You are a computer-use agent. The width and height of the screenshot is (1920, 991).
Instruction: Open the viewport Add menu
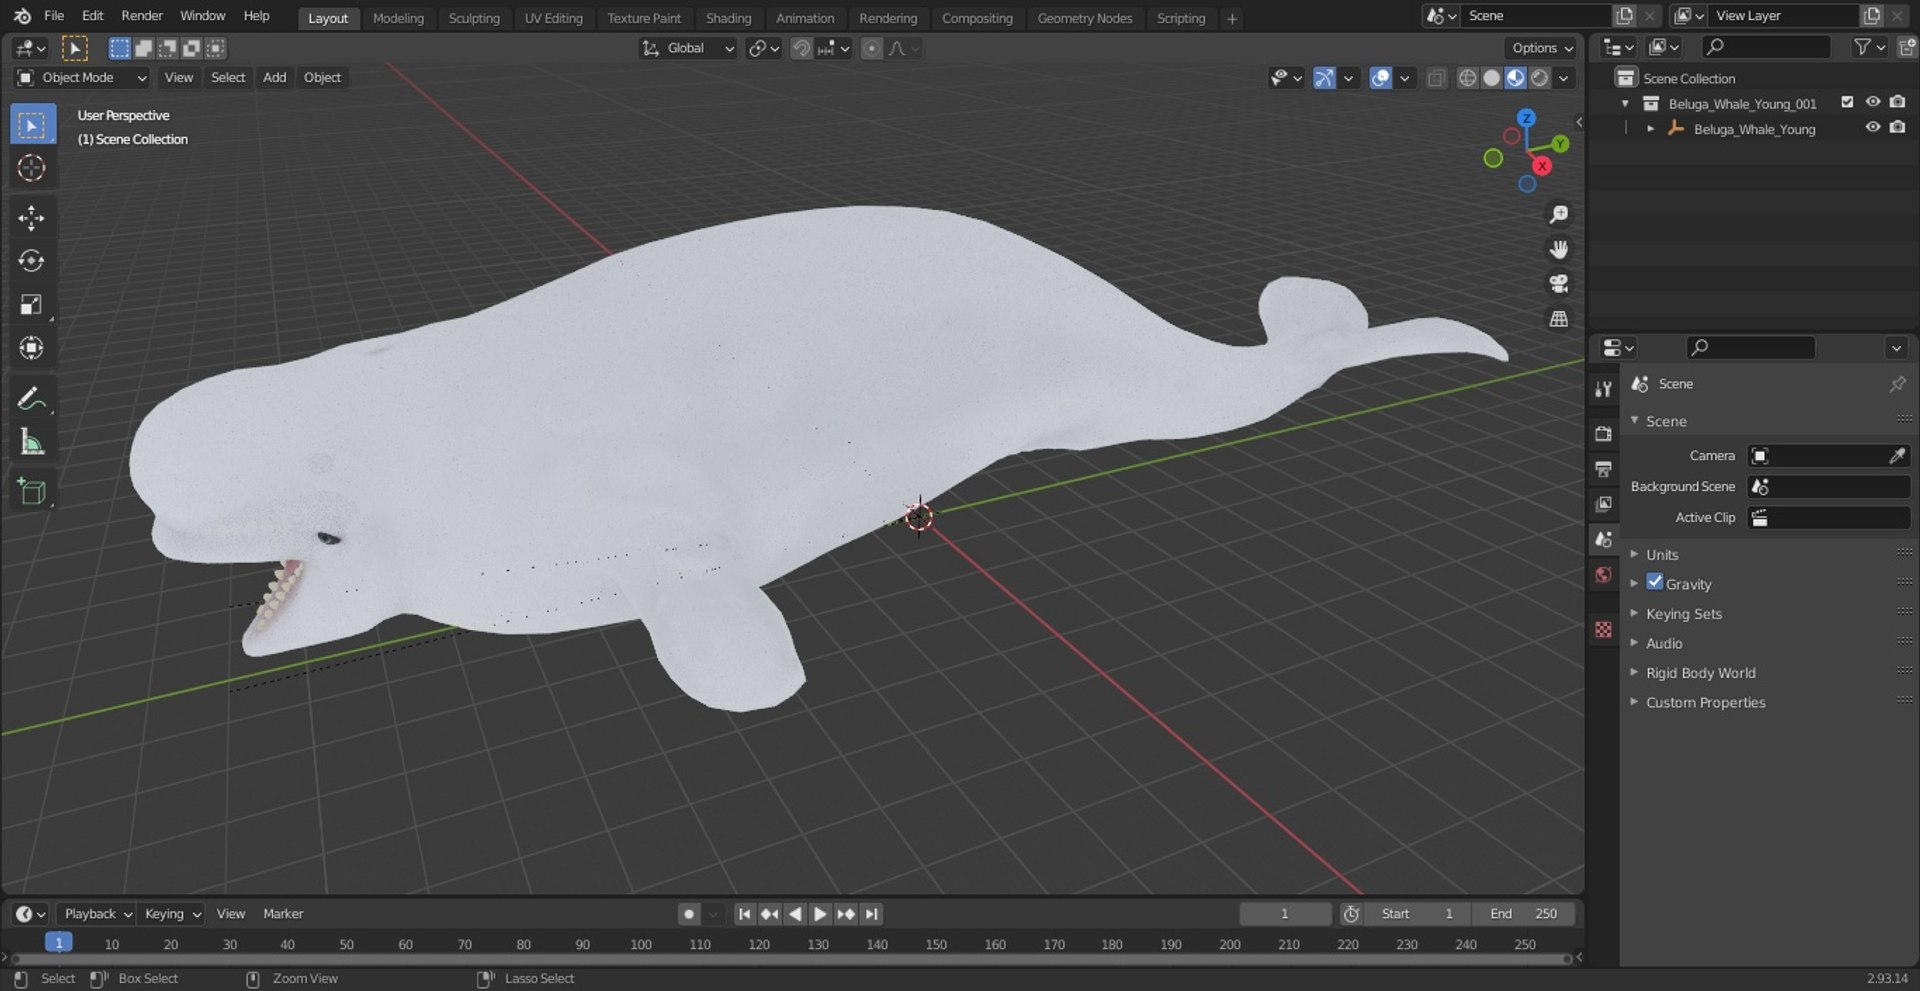(274, 78)
